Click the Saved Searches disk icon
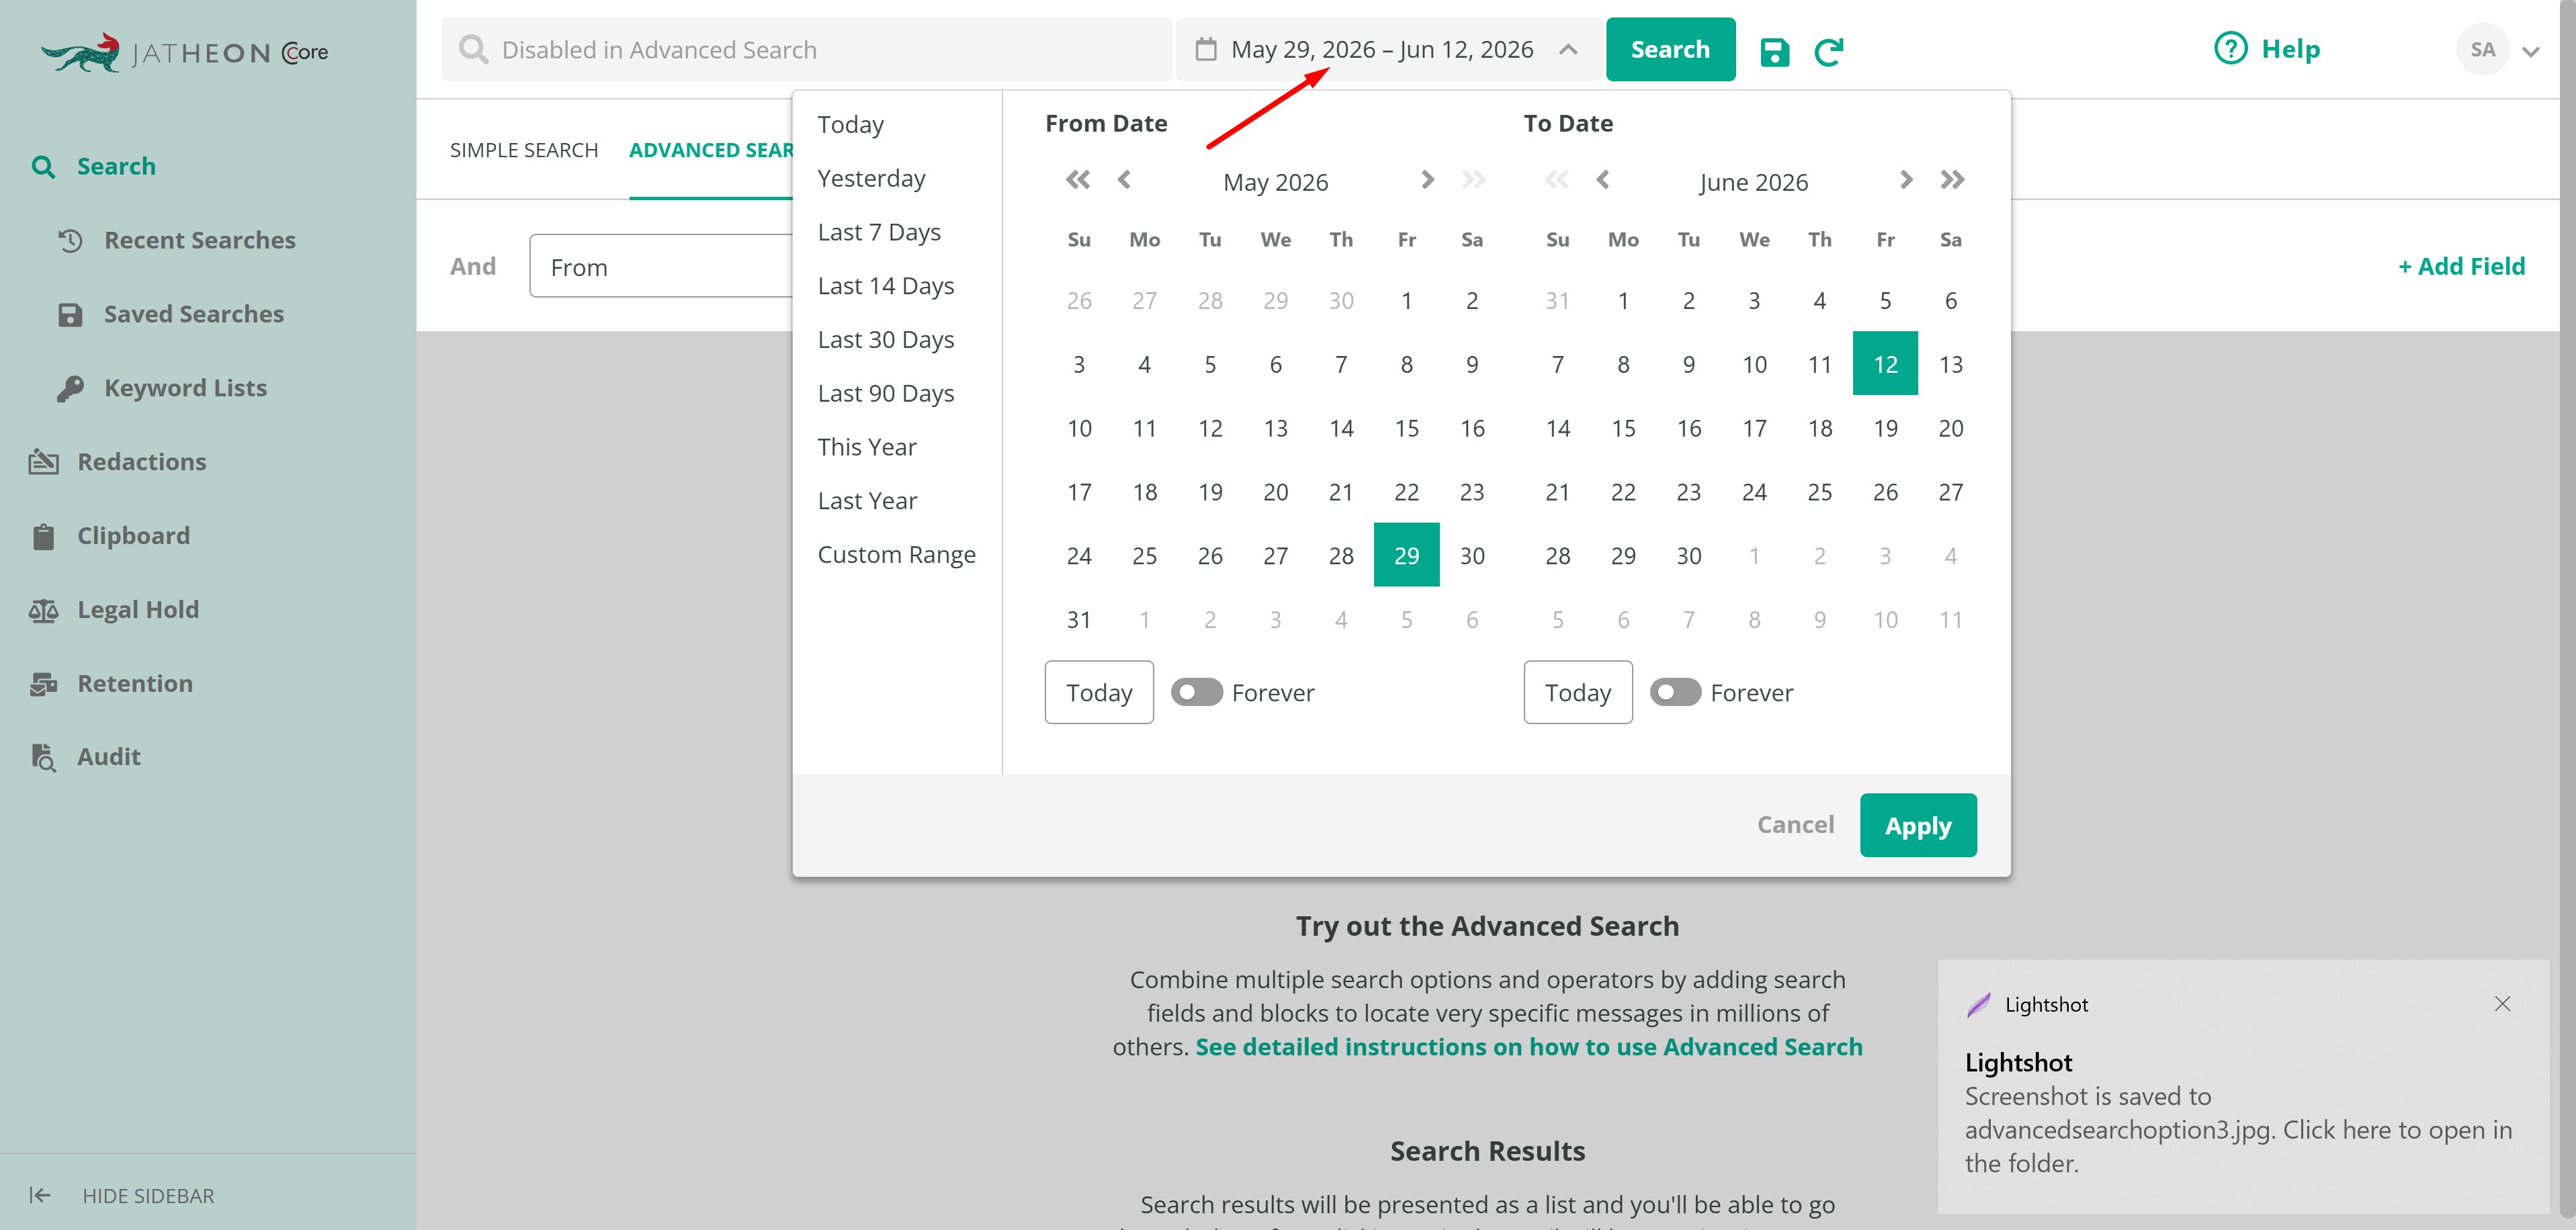This screenshot has width=2576, height=1230. tap(70, 315)
